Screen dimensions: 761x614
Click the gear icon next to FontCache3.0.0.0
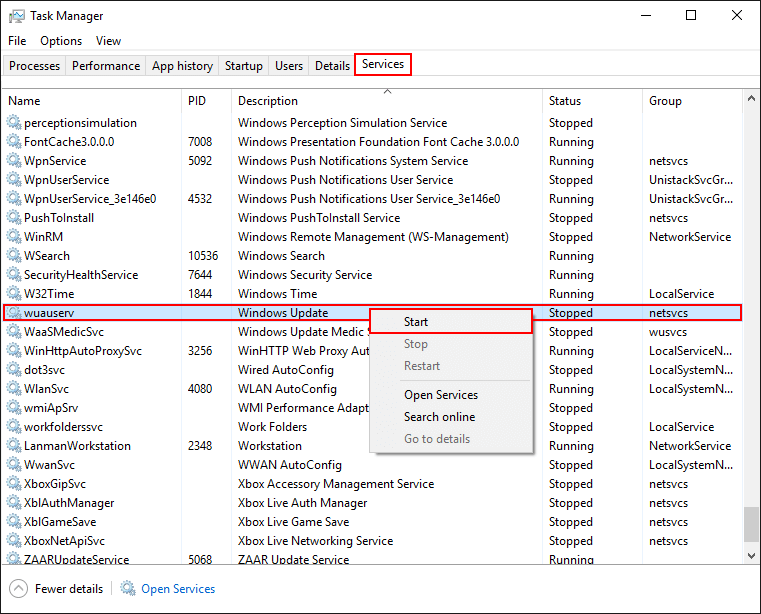(x=14, y=141)
